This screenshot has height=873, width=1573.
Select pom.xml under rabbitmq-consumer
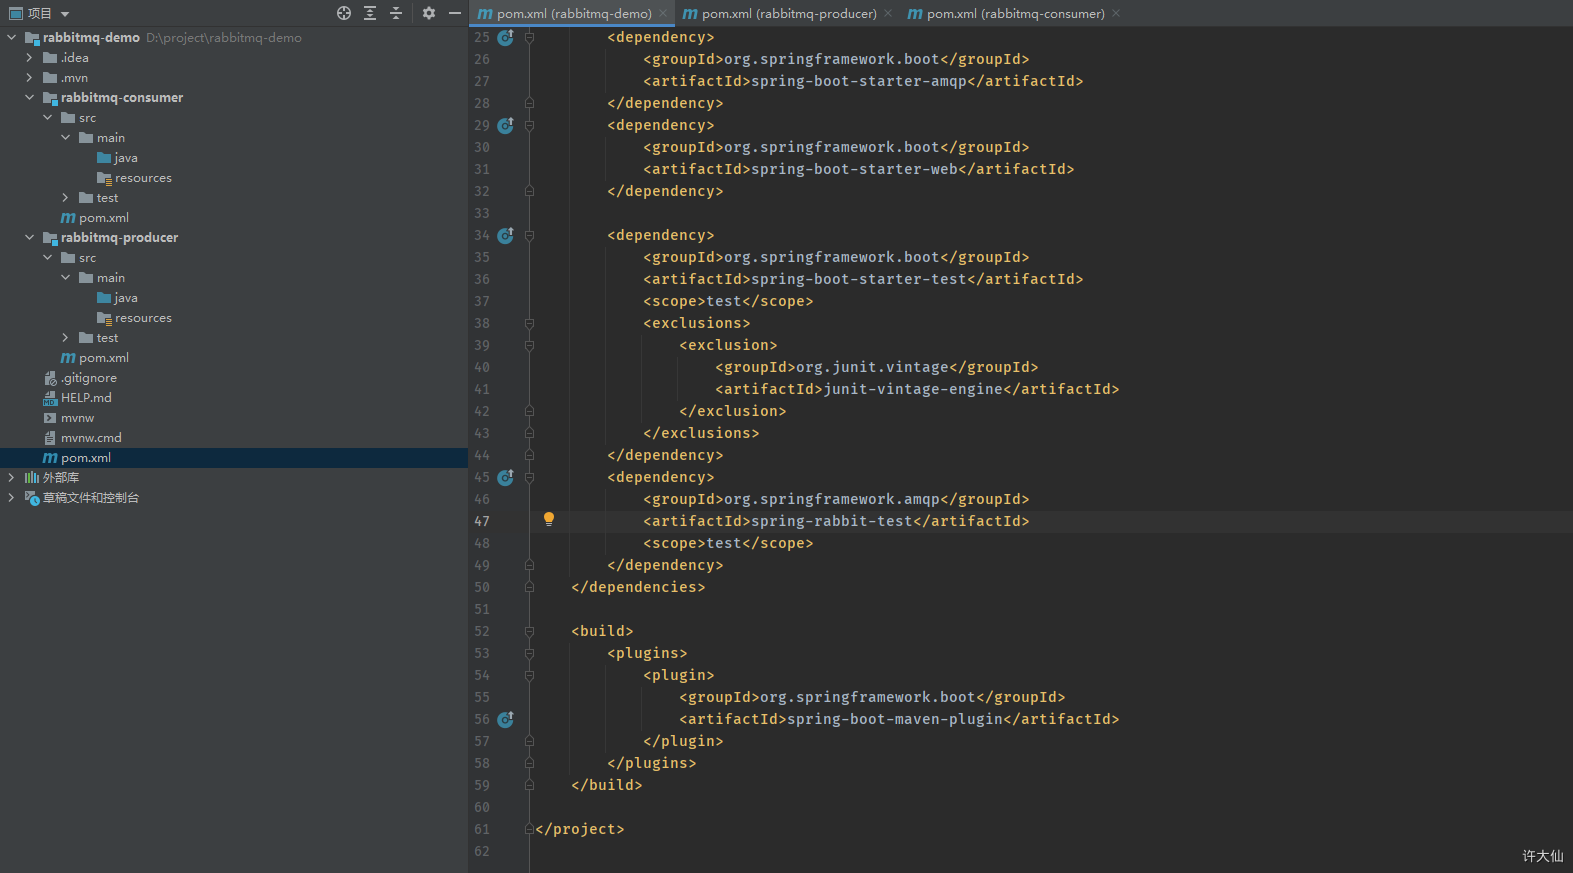coord(95,217)
